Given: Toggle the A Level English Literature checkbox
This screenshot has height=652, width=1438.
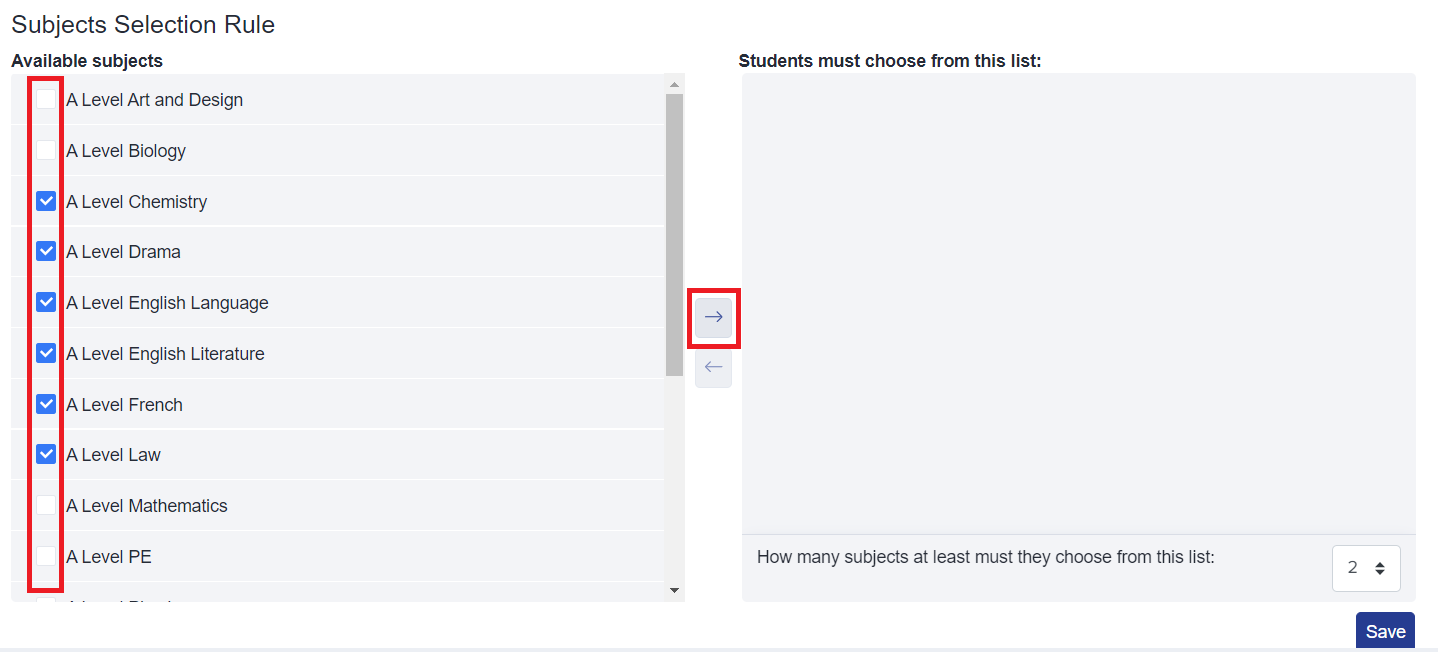Looking at the screenshot, I should 45,352.
